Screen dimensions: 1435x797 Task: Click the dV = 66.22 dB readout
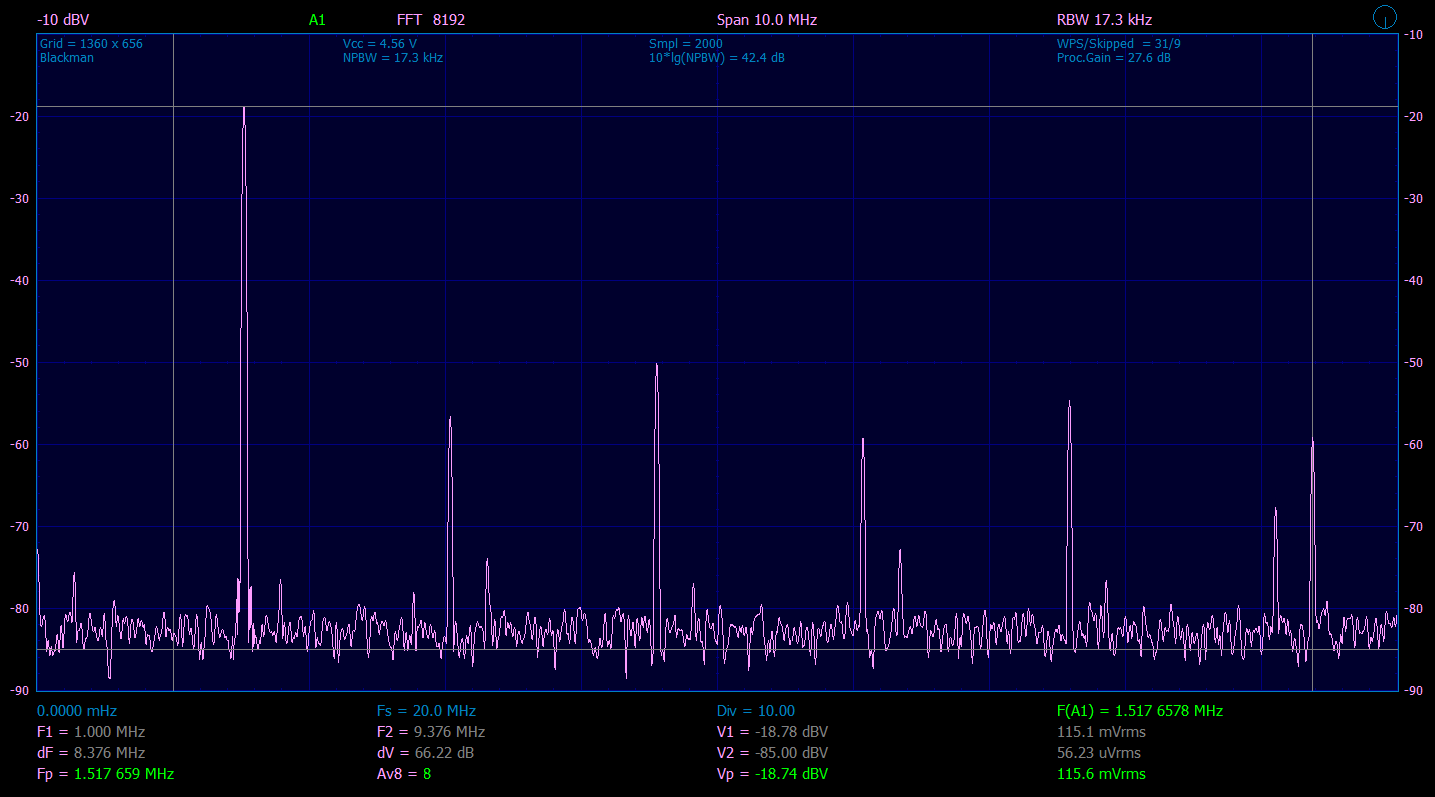point(425,753)
